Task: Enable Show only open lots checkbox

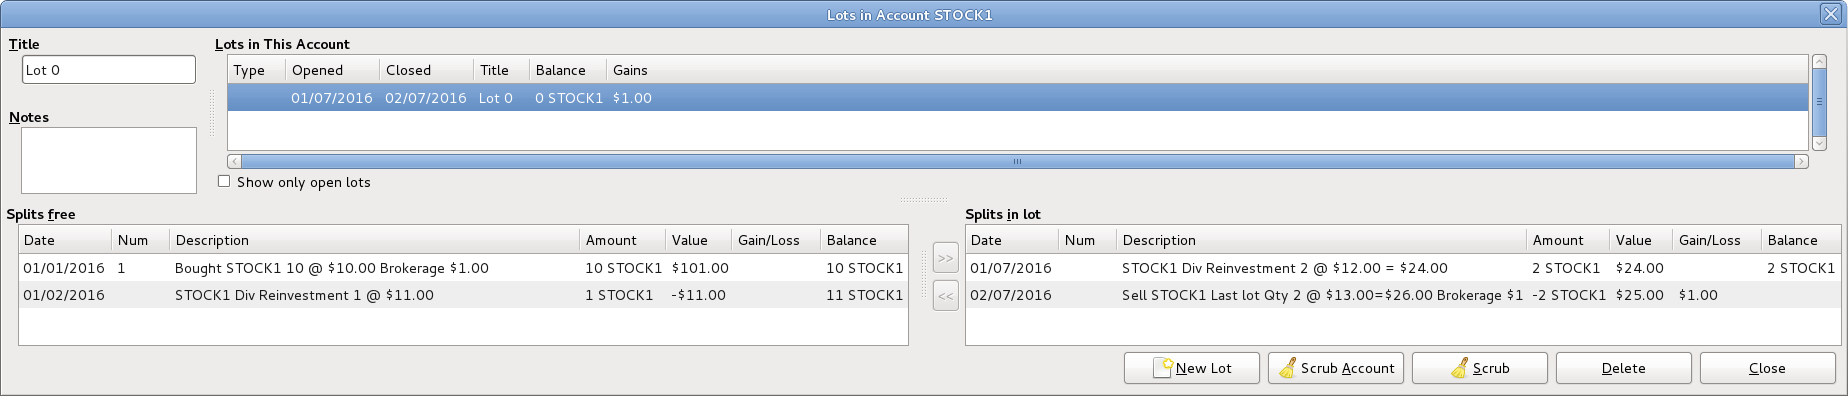Action: pyautogui.click(x=224, y=181)
